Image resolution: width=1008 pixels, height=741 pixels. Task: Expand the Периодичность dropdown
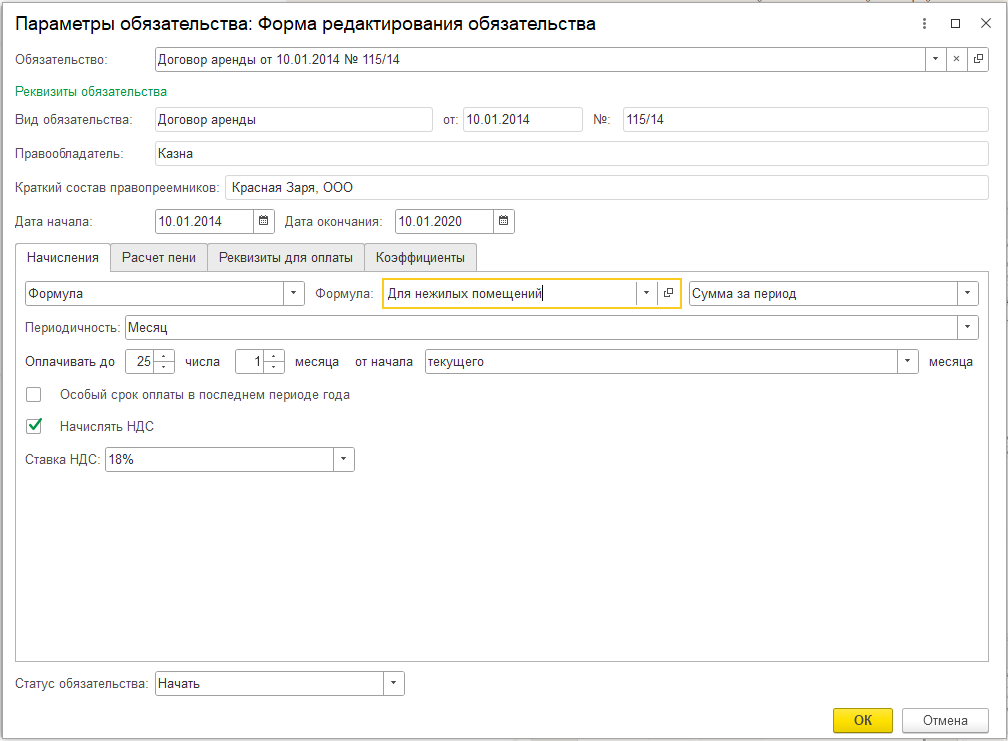point(968,327)
